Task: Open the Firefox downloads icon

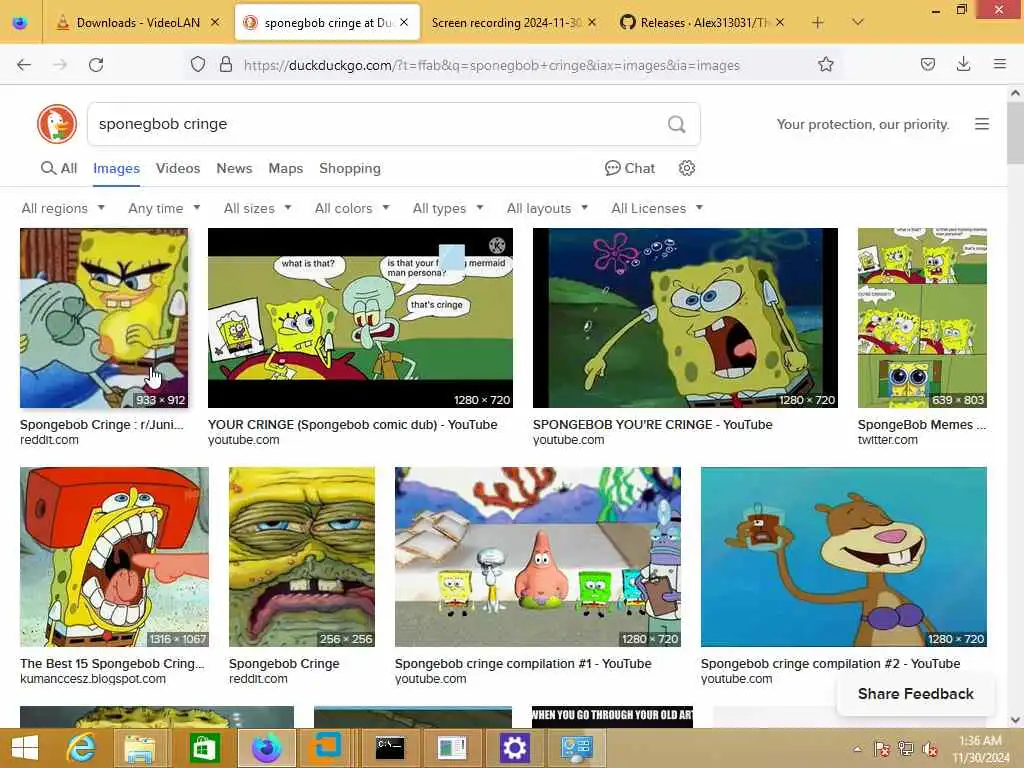Action: (x=963, y=65)
